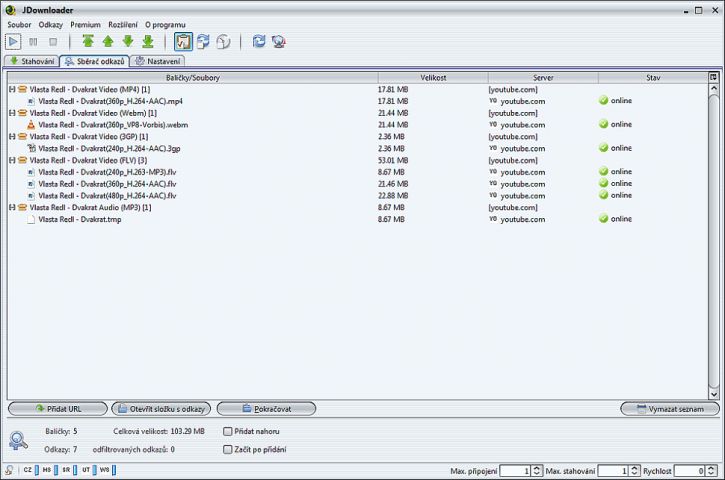Click online status icon of Dvakrat.tmp row
This screenshot has height=480, width=725.
(603, 219)
